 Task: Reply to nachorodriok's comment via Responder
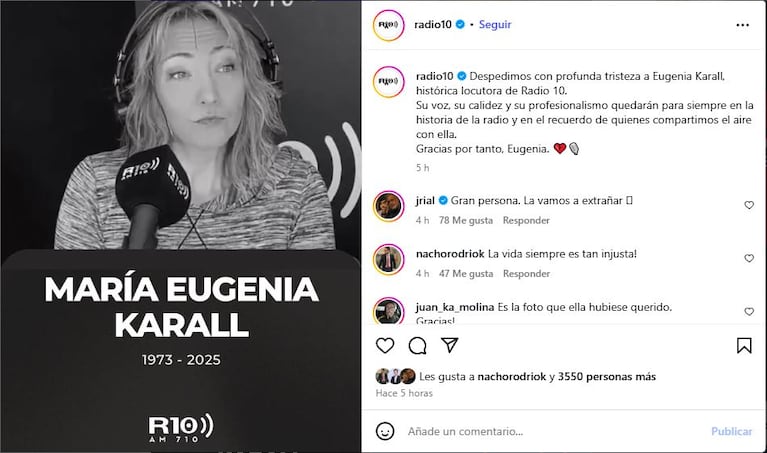(526, 274)
